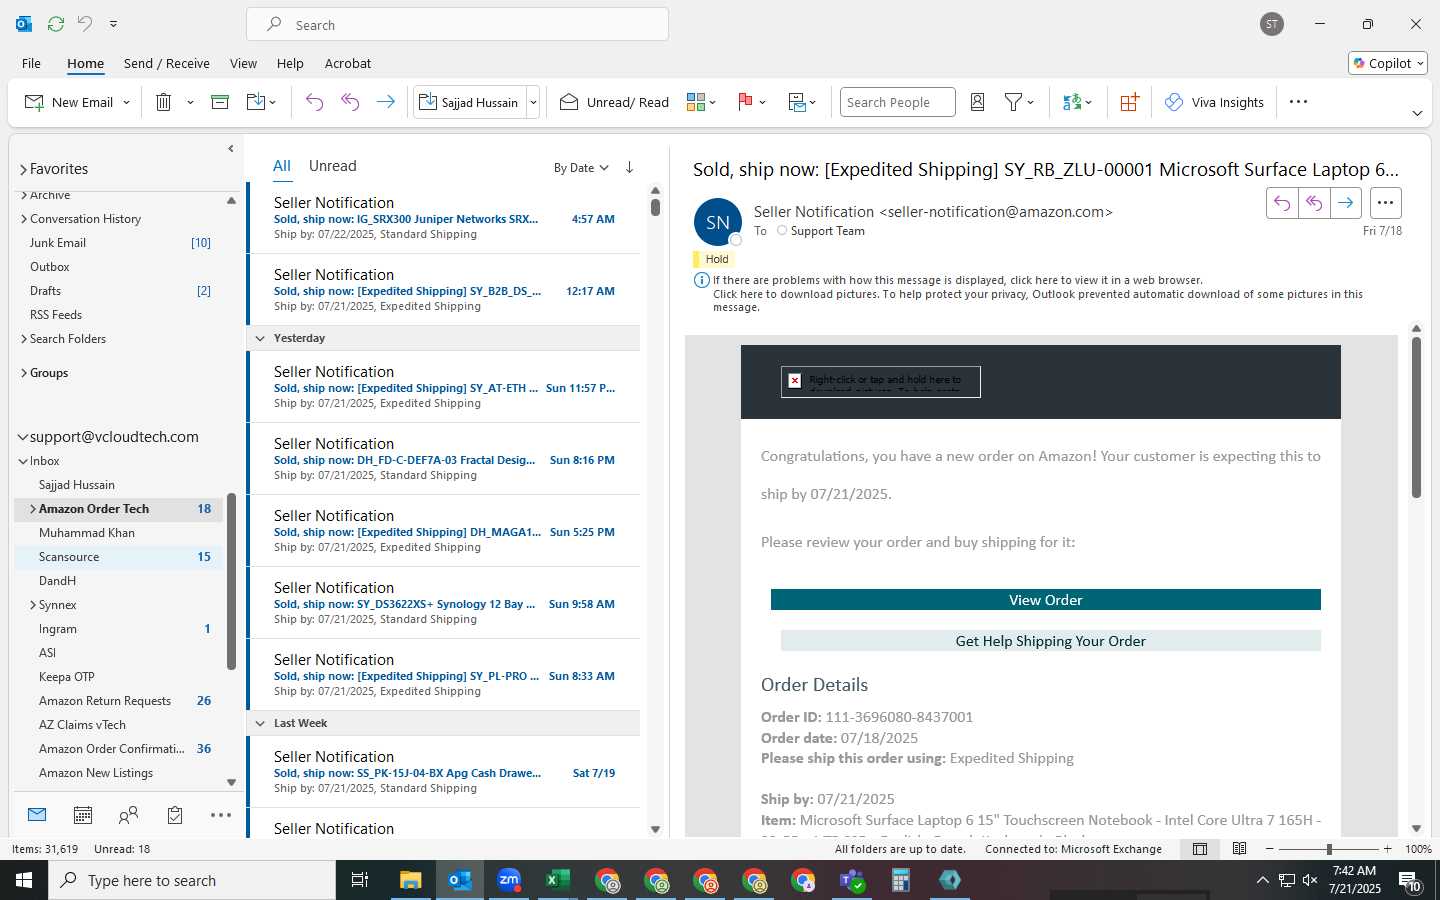This screenshot has height=900, width=1440.
Task: Open the Acrobat tab
Action: coord(348,63)
